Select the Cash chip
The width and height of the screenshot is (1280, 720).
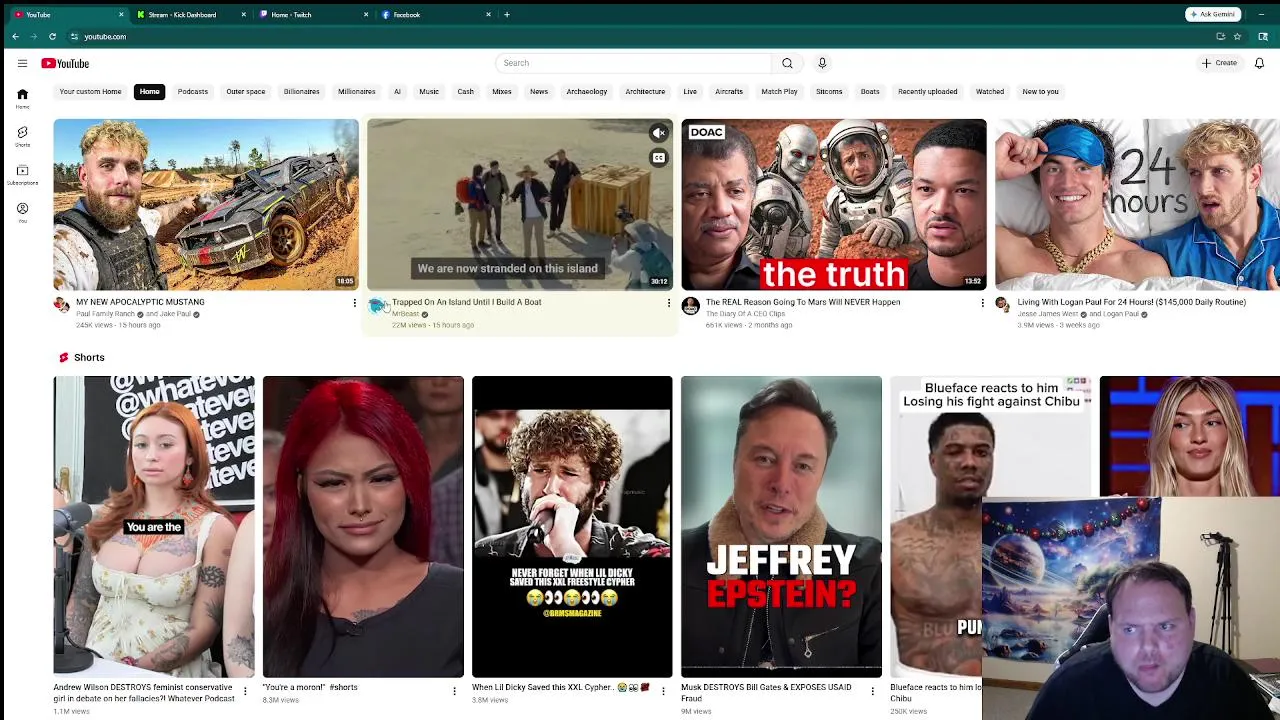tap(465, 91)
